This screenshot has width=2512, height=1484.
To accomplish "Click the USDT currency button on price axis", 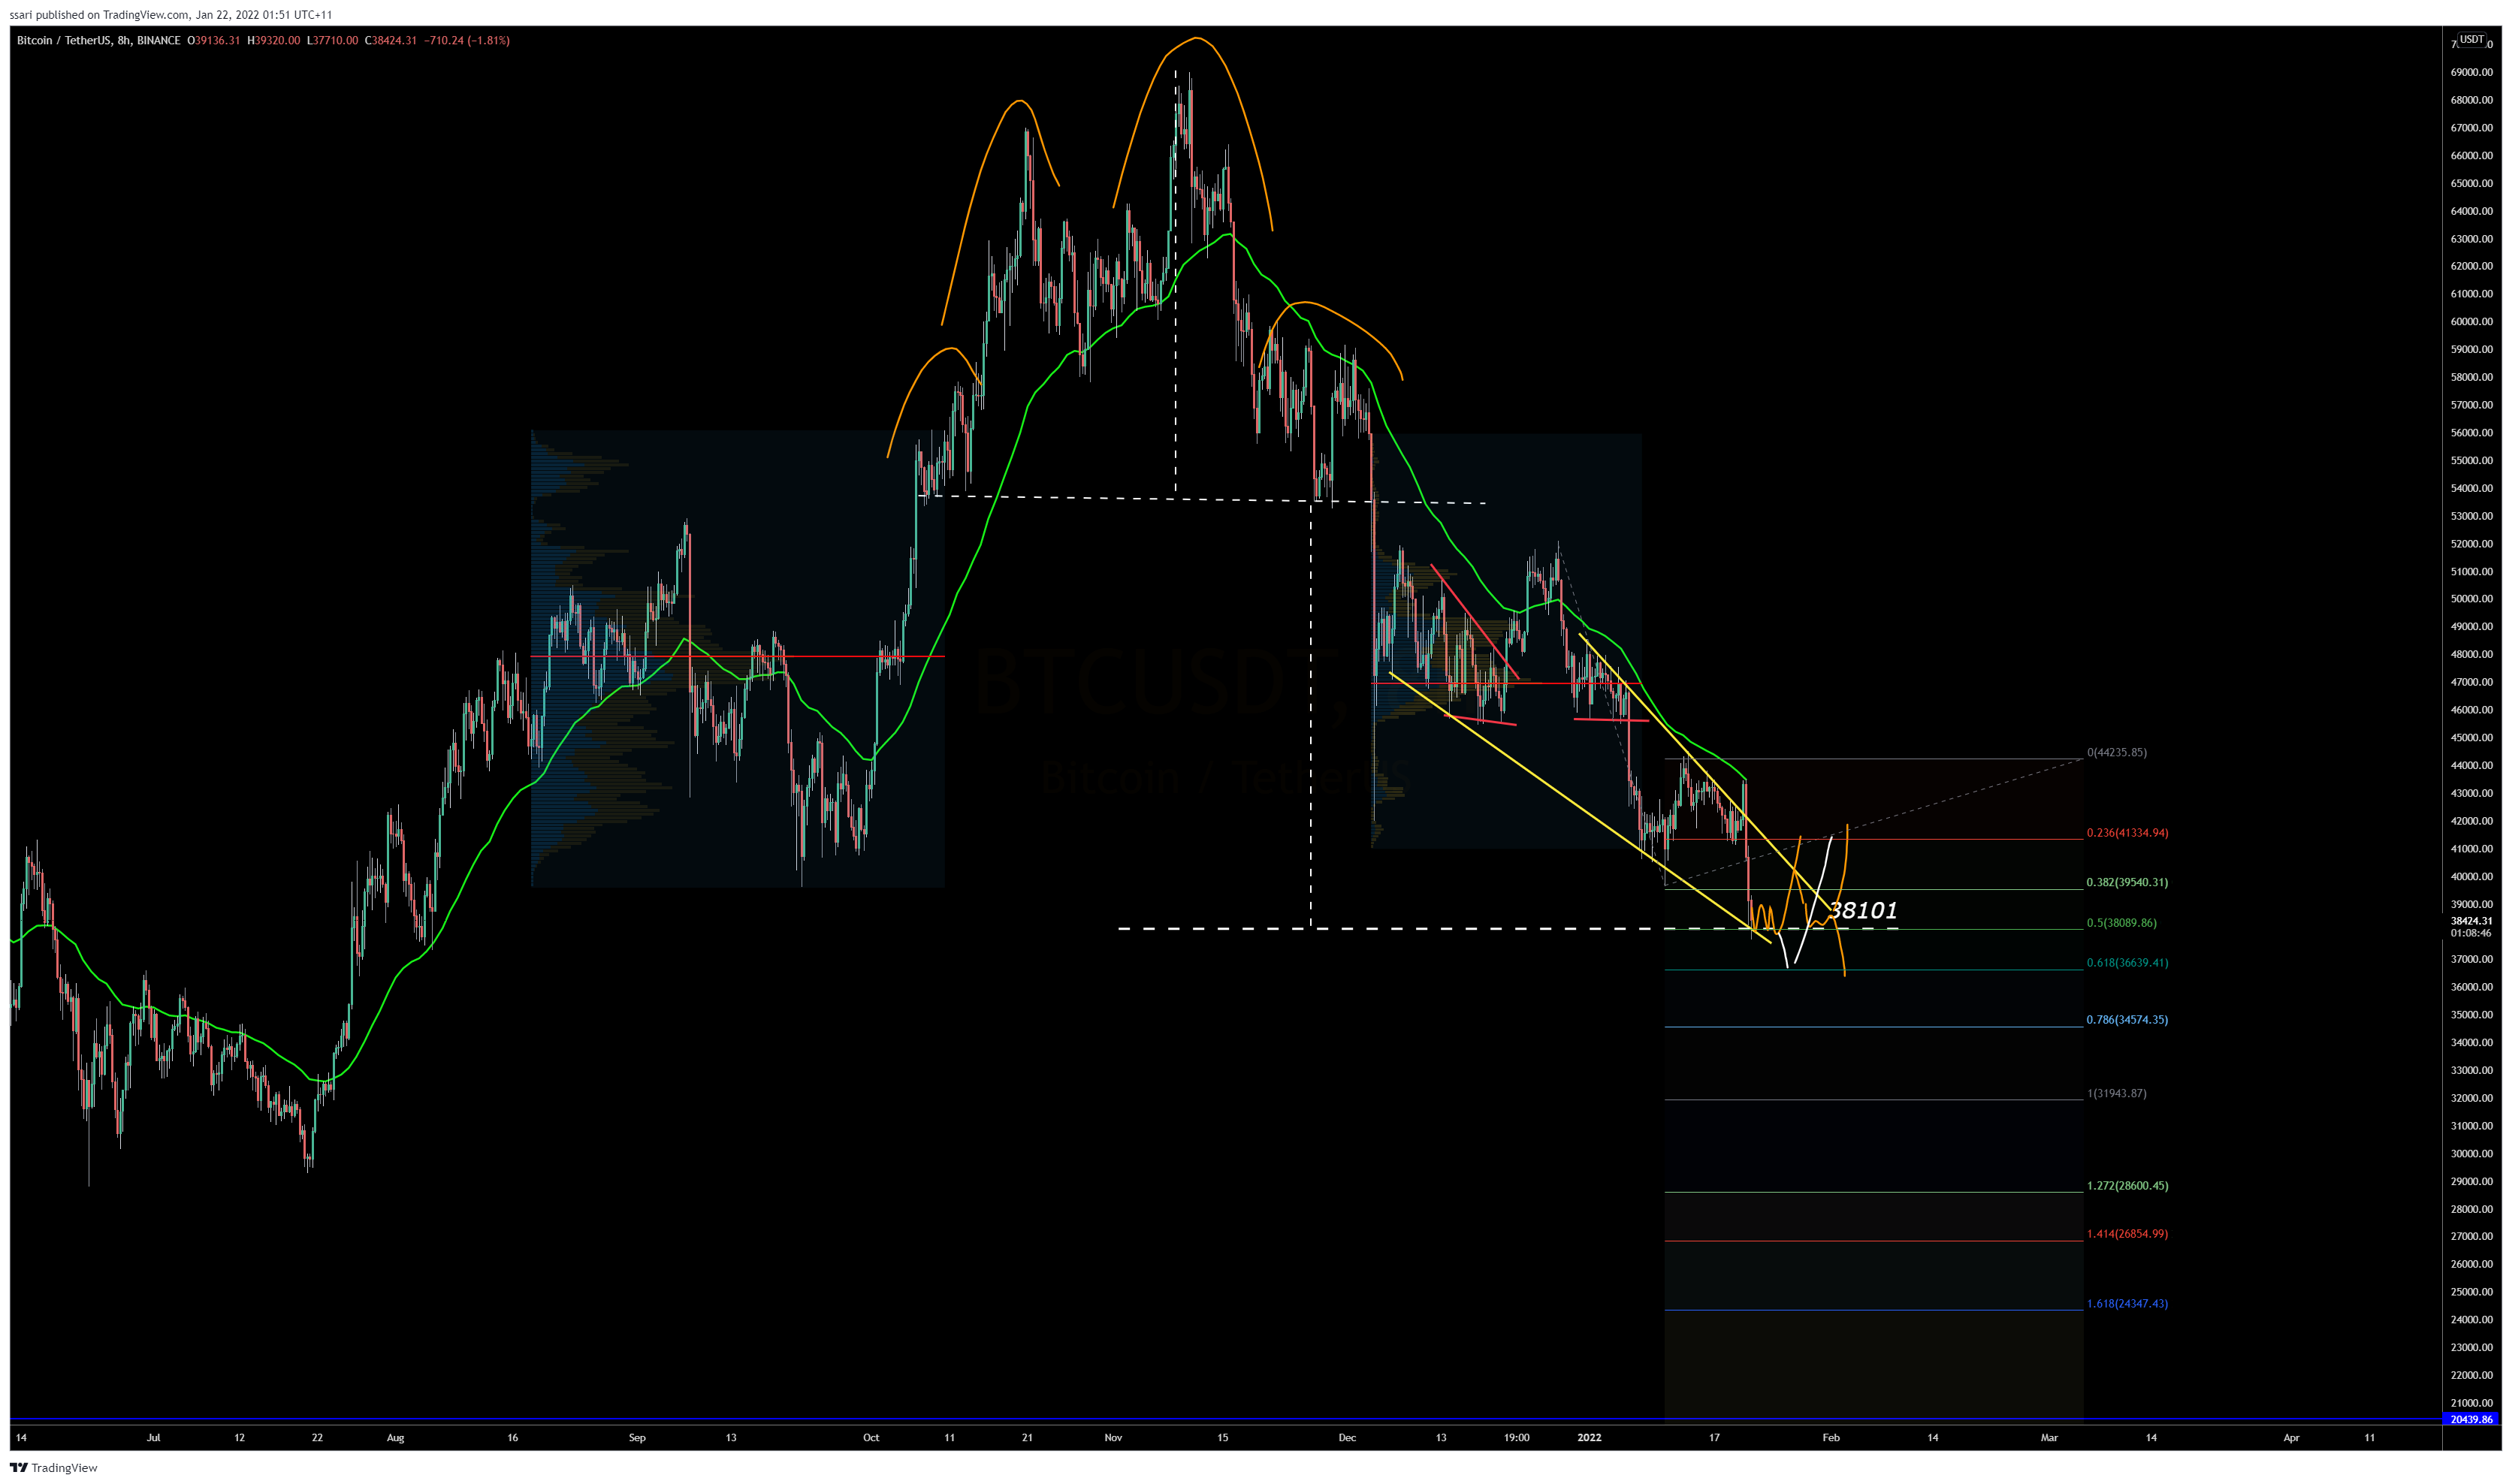I will pyautogui.click(x=2471, y=39).
